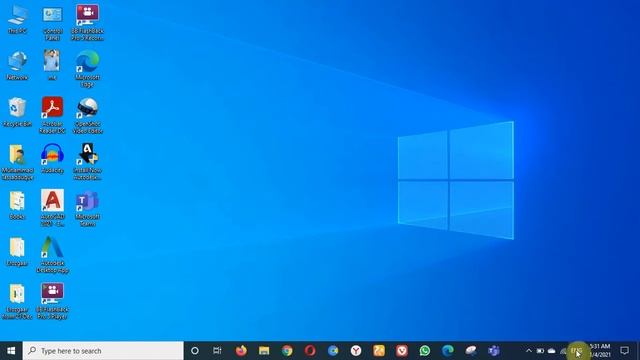Open Task View on the taskbar
This screenshot has height=360, width=640.
[217, 351]
